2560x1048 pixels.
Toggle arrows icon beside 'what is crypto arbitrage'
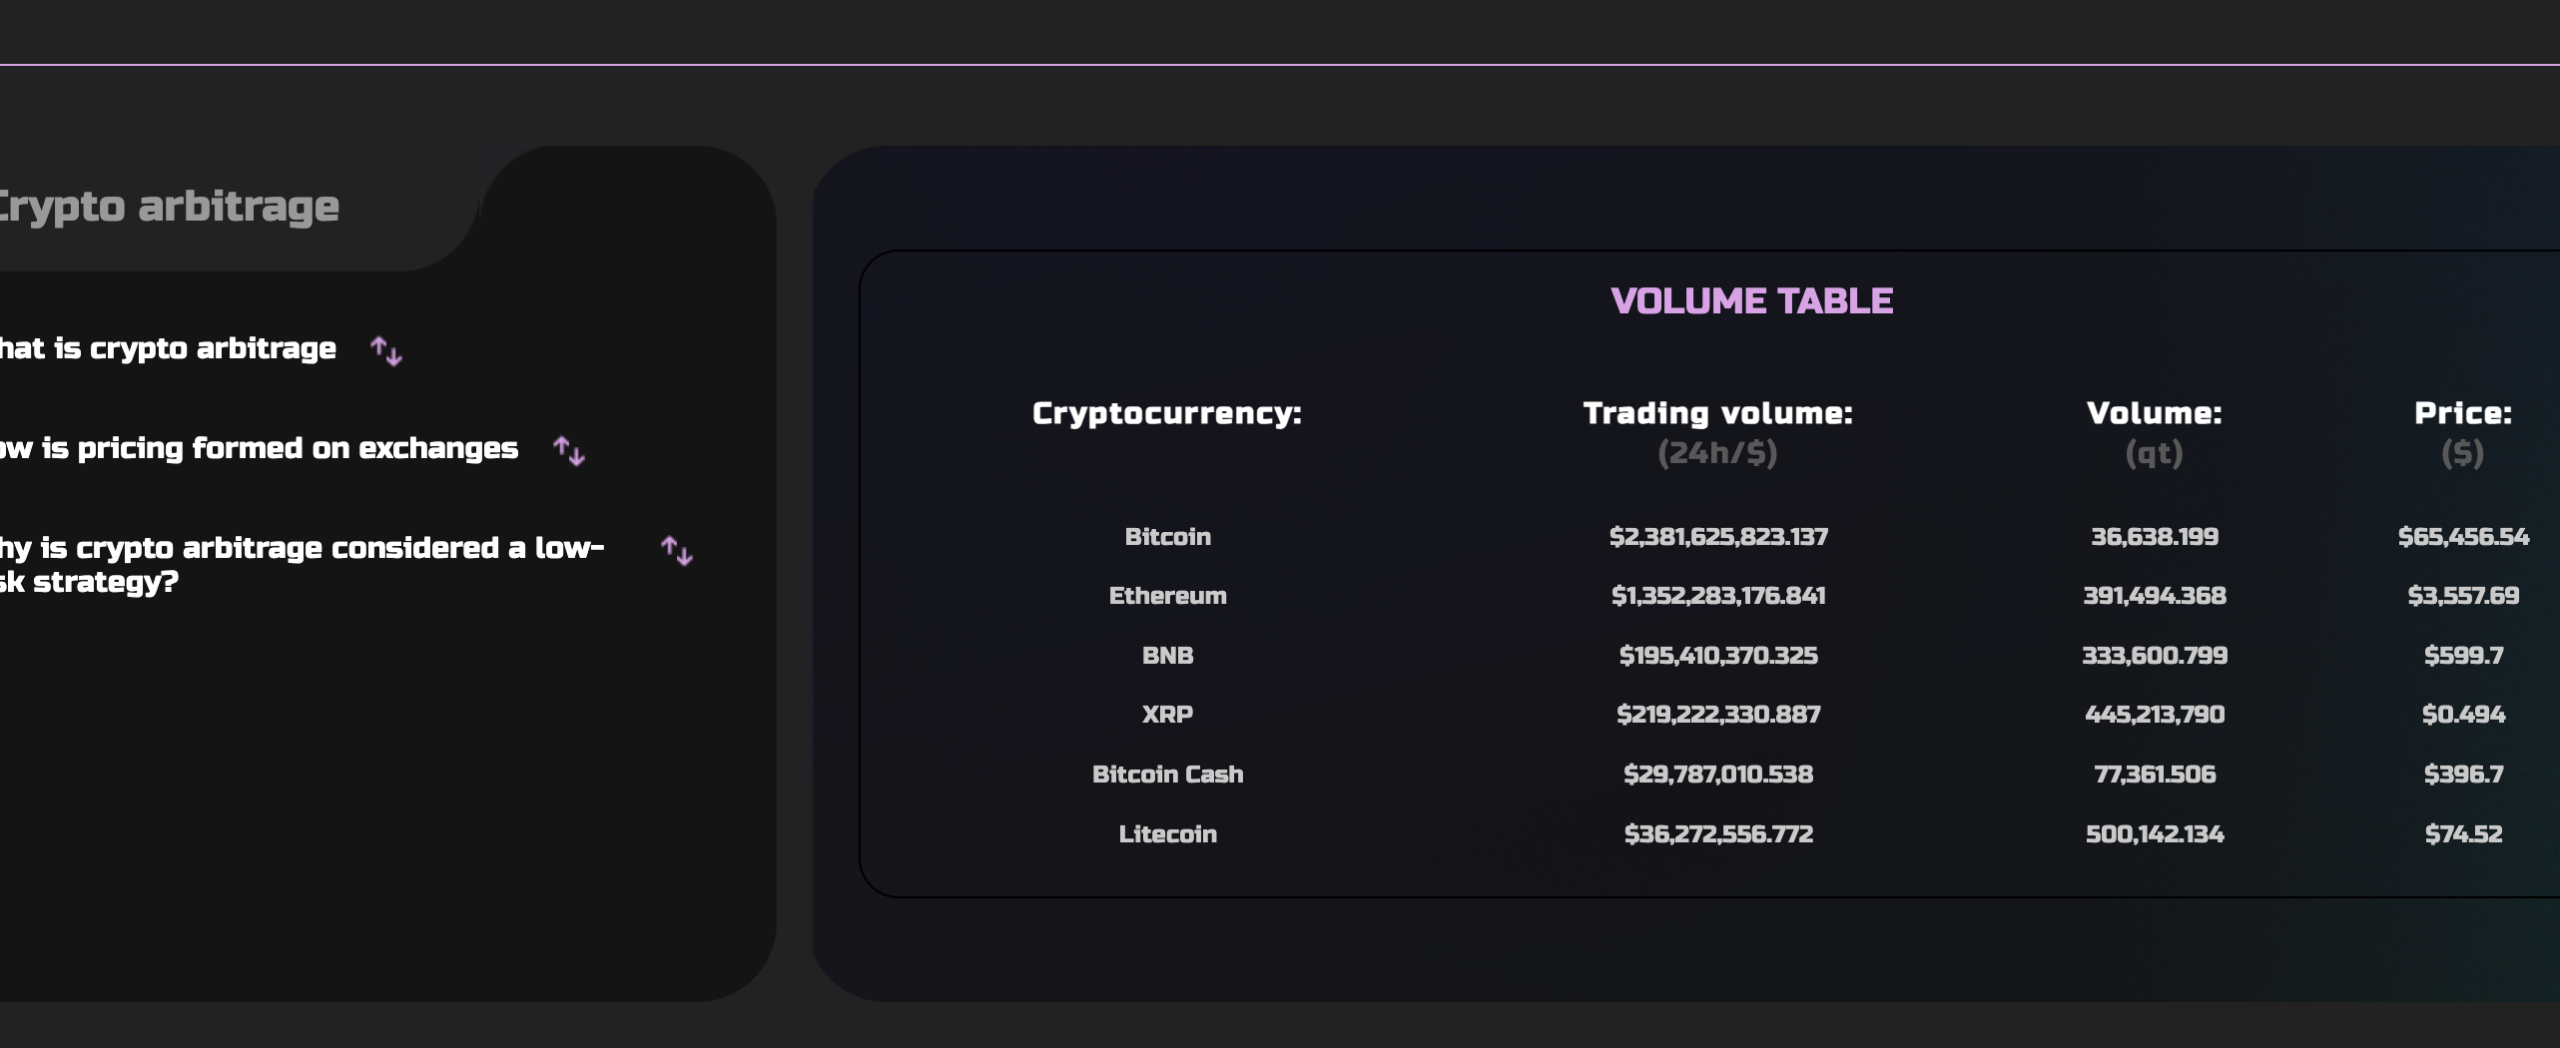click(x=386, y=351)
